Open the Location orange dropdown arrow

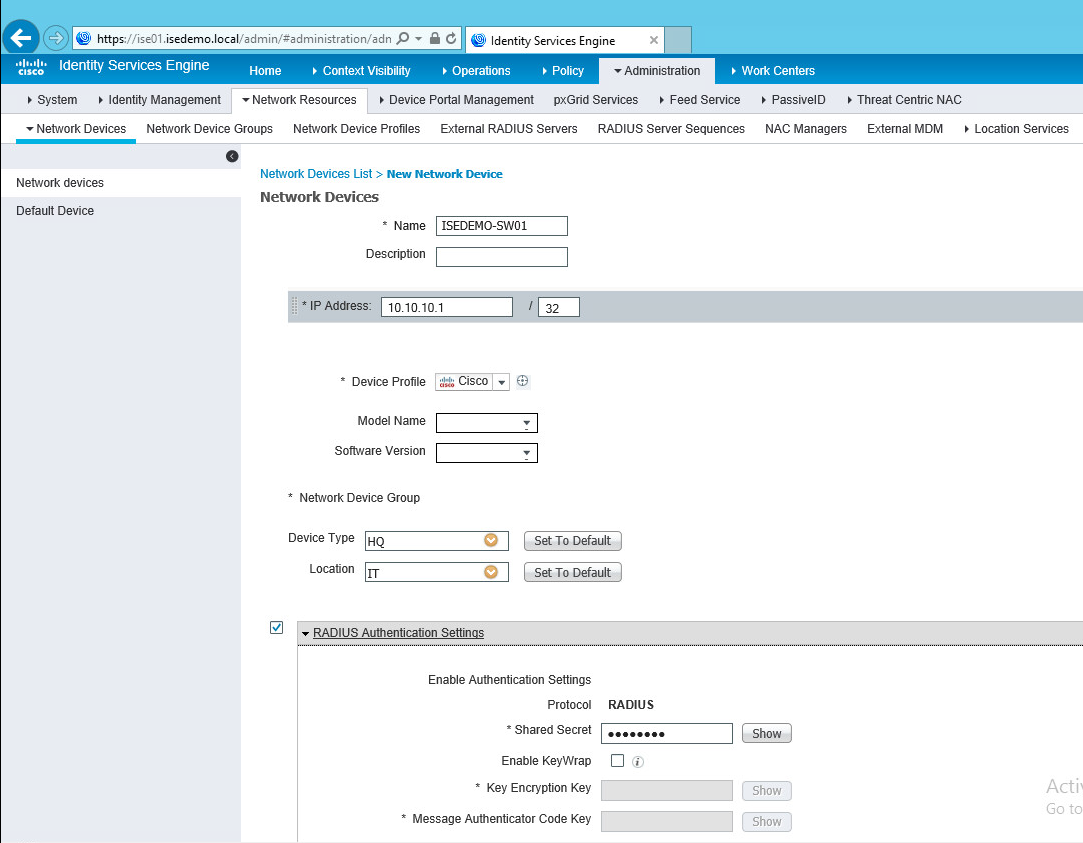[x=491, y=572]
